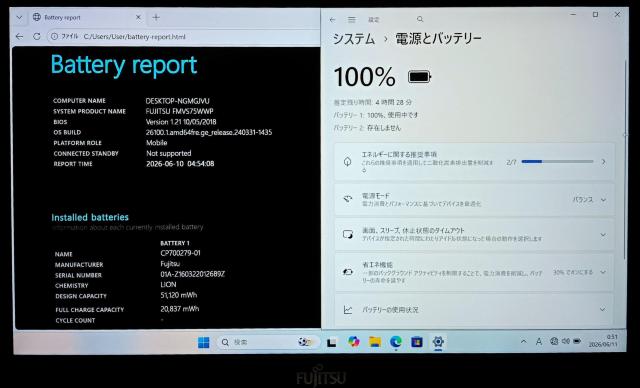Screen dimensions: 640x388
Task: Open the taskbar clock and date
Action: [x=603, y=341]
